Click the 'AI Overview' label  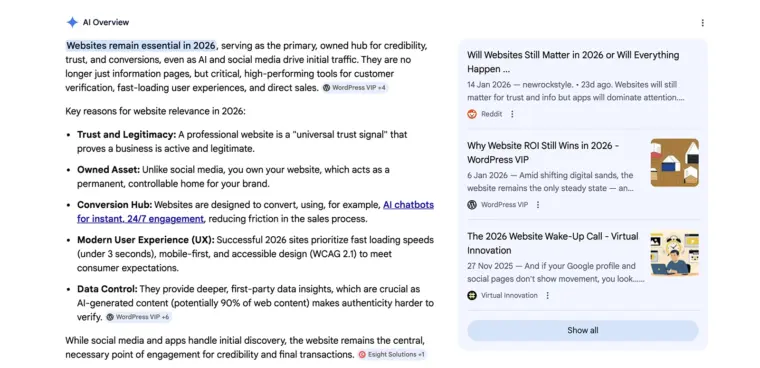(x=106, y=22)
